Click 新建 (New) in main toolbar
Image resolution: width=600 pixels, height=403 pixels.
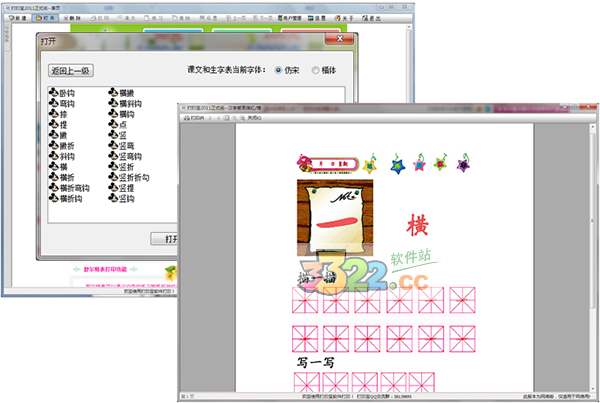point(18,18)
